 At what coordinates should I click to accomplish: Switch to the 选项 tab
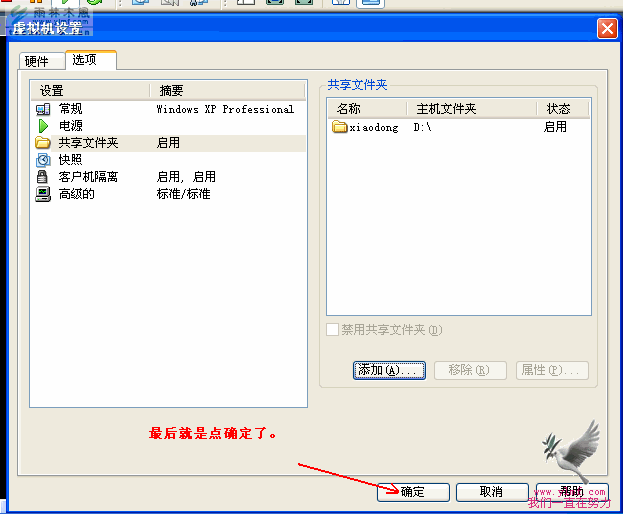pyautogui.click(x=91, y=60)
